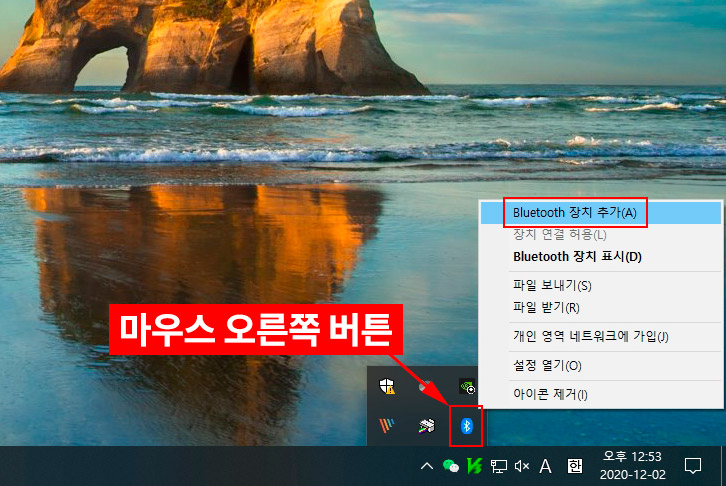Toggle the '한' Korean IME indicator
The image size is (726, 486).
coord(575,466)
